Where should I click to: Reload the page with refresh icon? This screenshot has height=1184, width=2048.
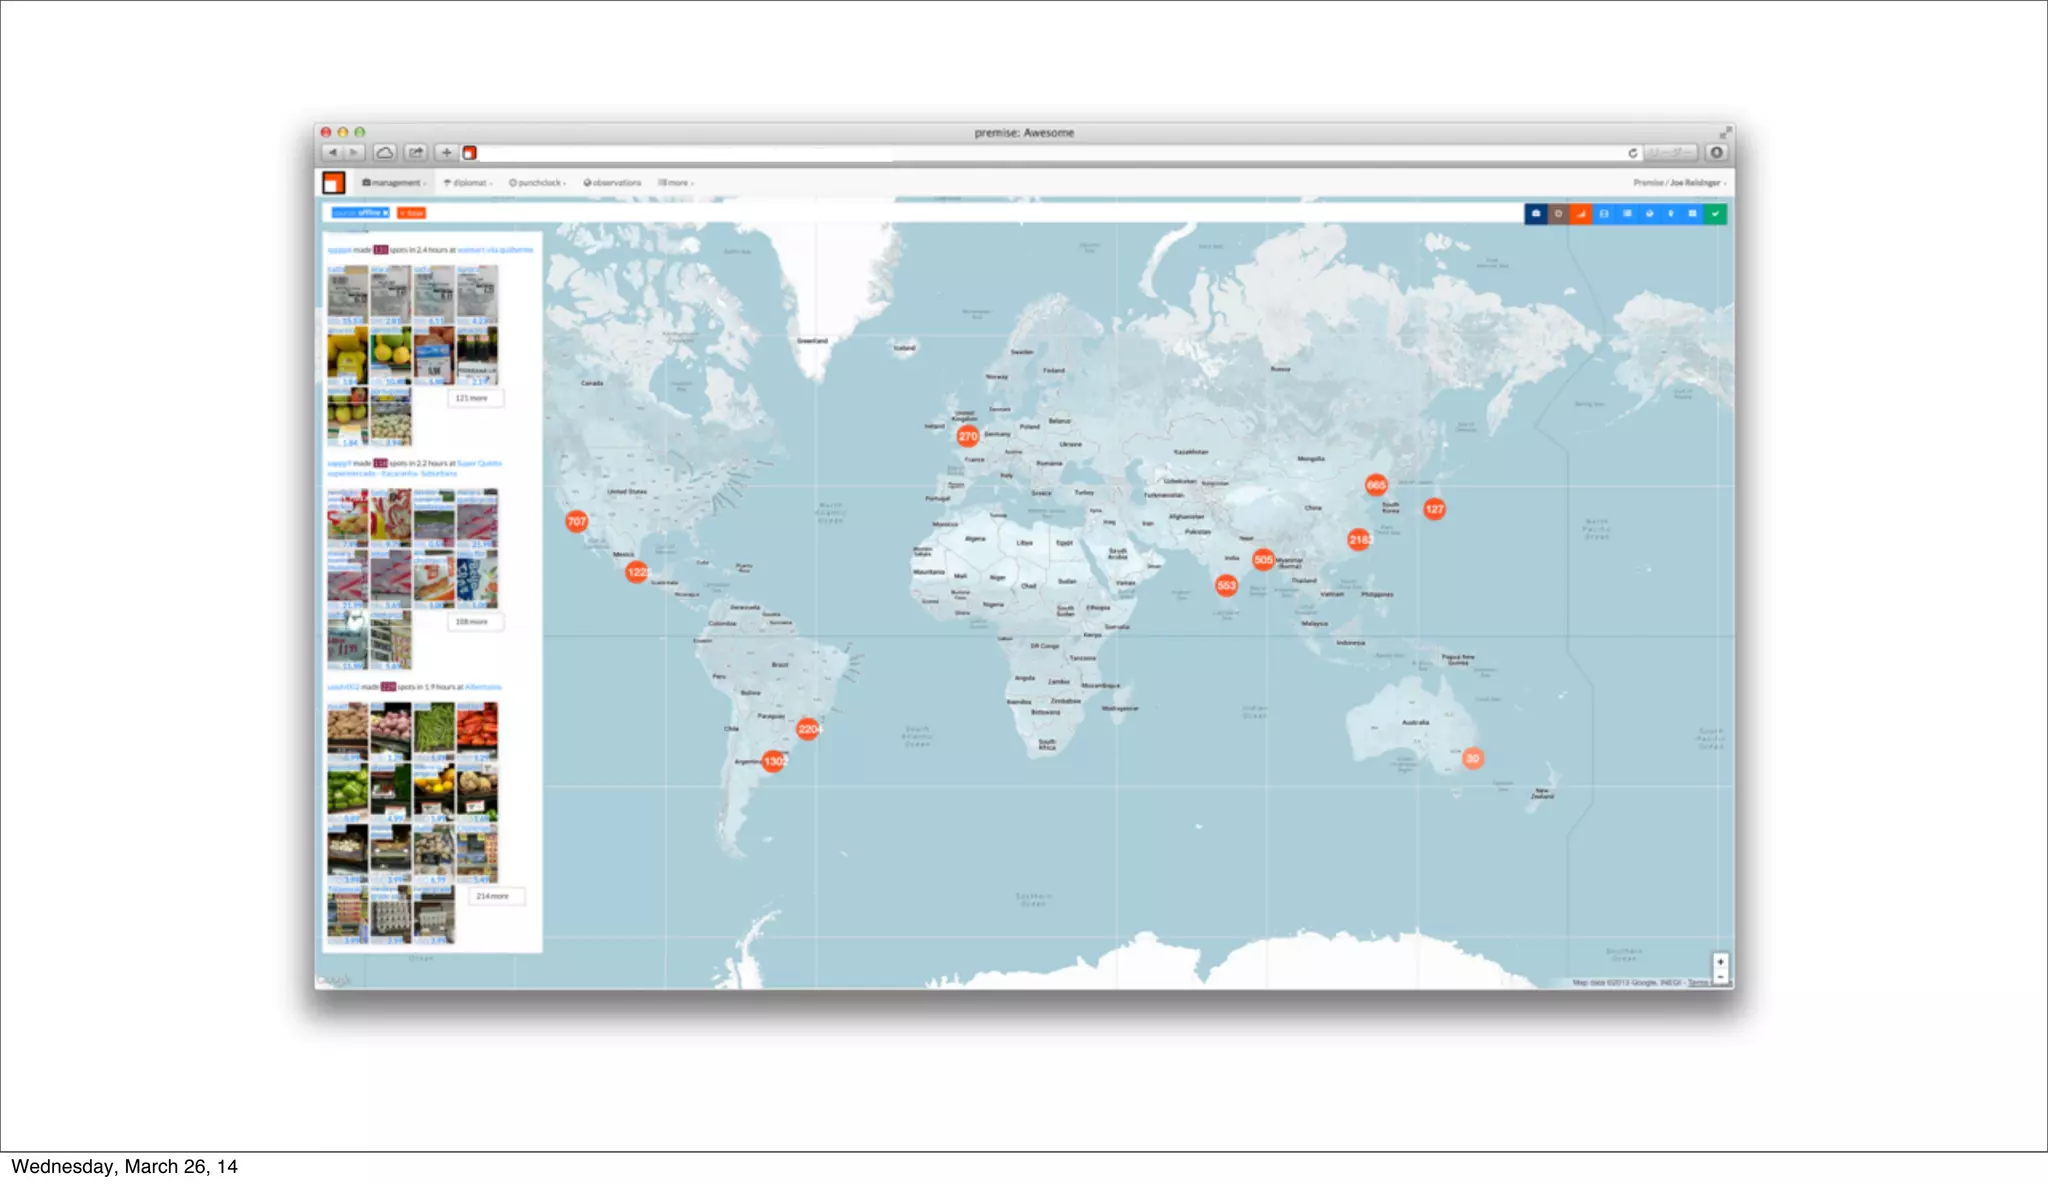pyautogui.click(x=1632, y=153)
